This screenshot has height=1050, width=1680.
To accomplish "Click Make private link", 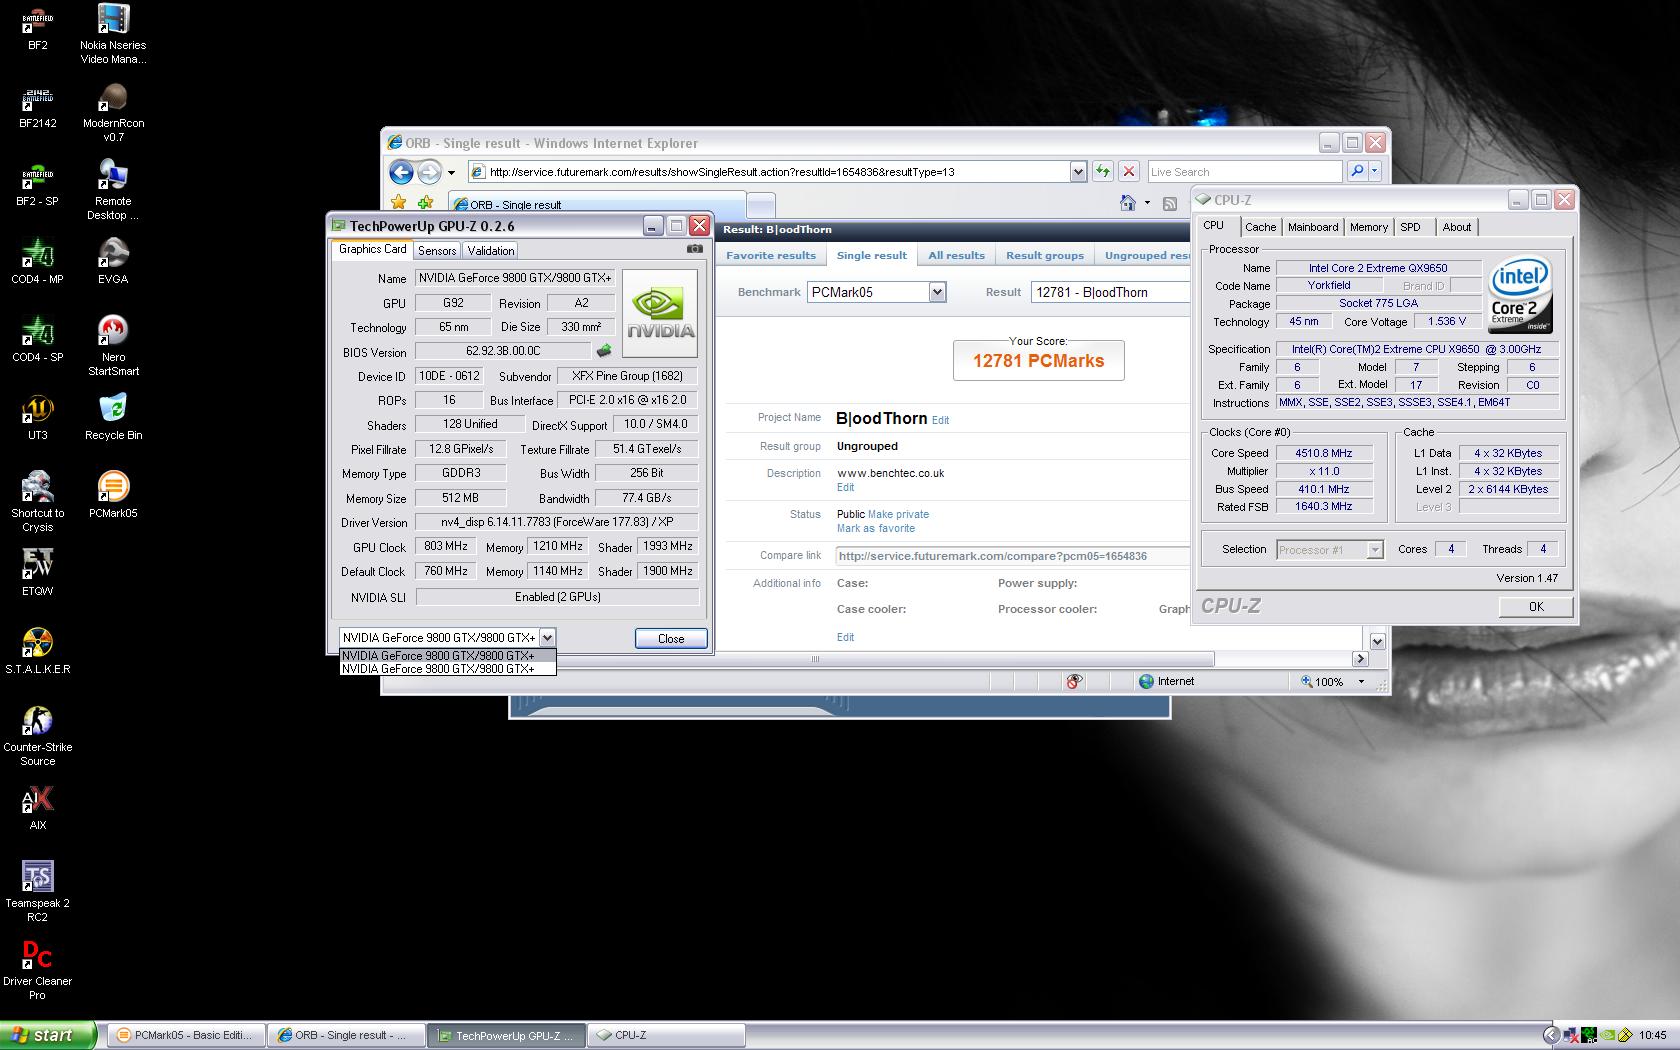I will pos(898,514).
